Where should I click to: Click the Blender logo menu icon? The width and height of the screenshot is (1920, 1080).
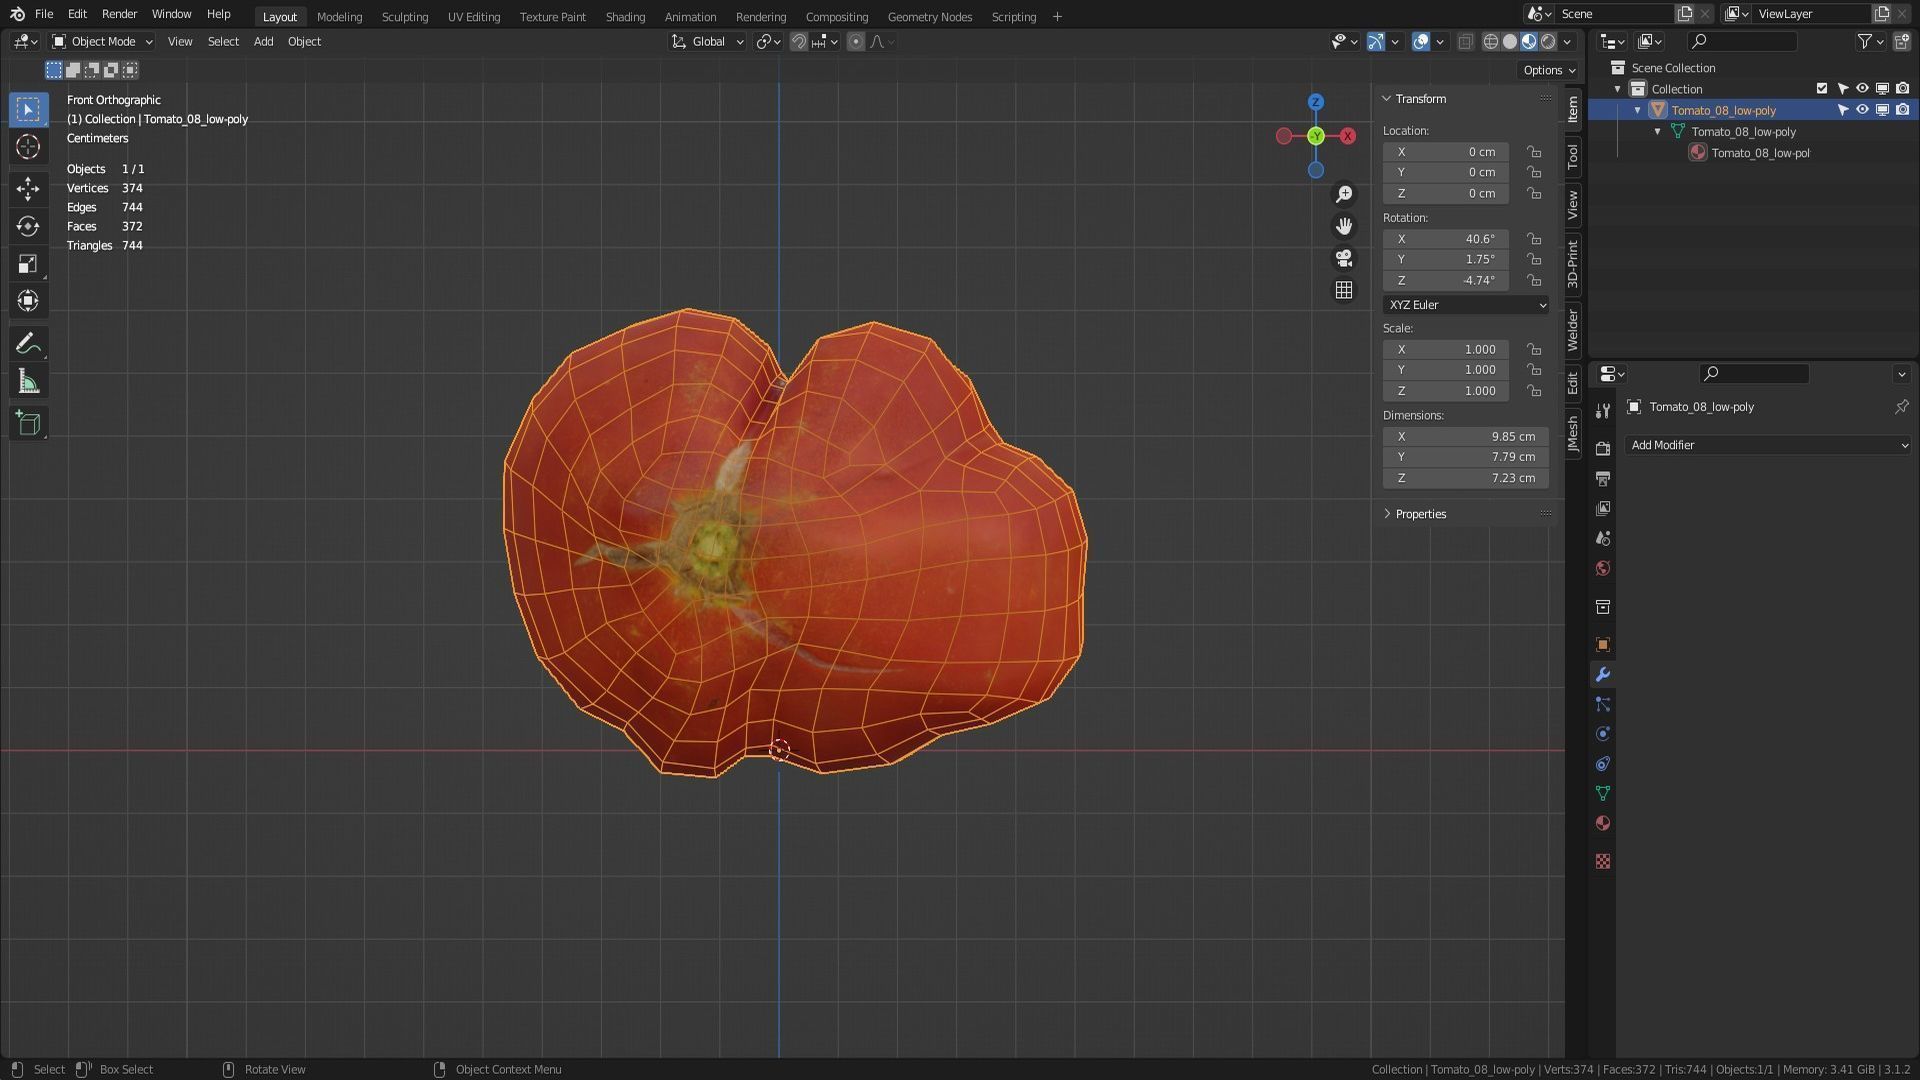(17, 14)
